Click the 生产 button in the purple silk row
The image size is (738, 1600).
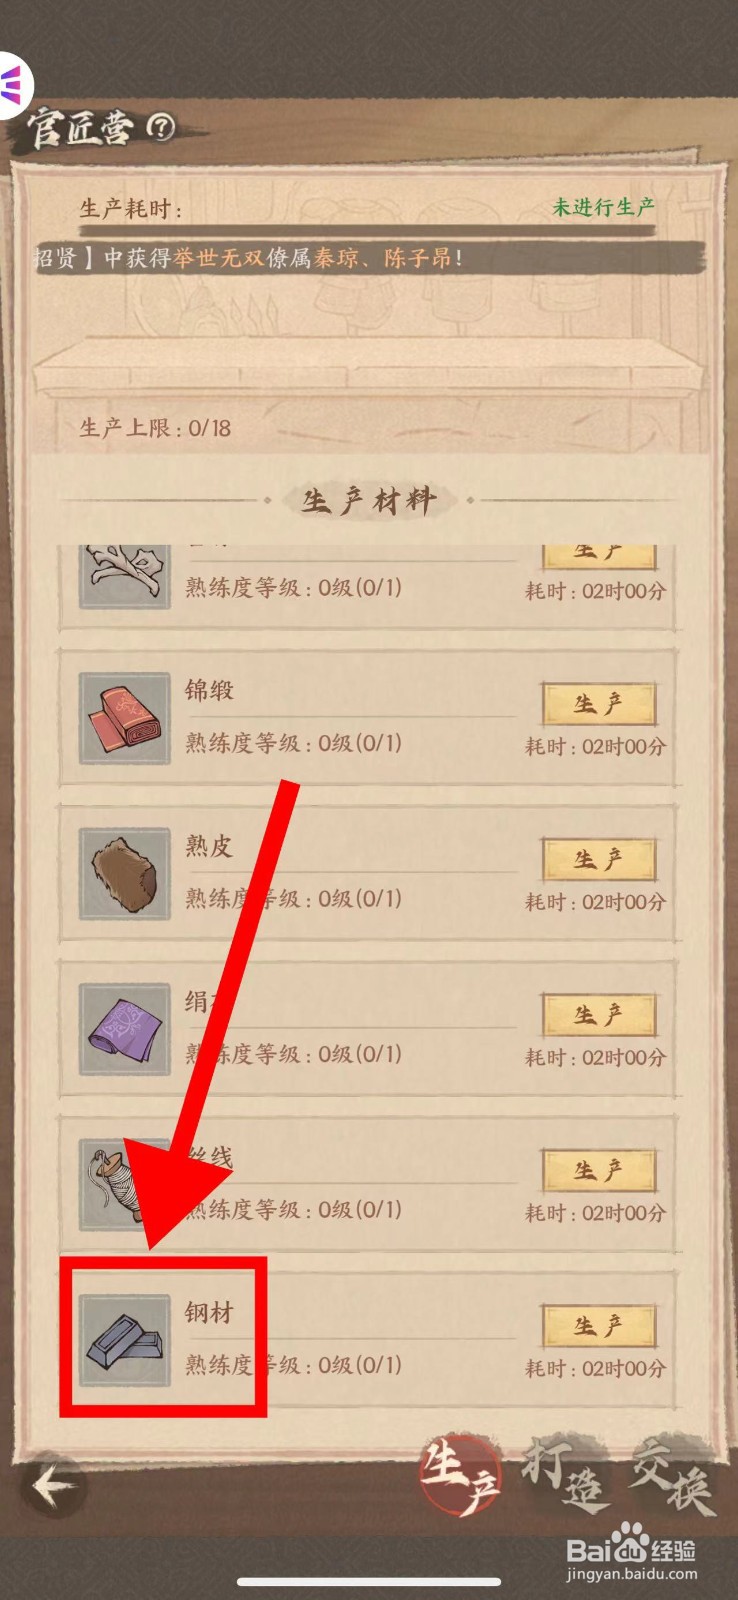[x=599, y=1015]
